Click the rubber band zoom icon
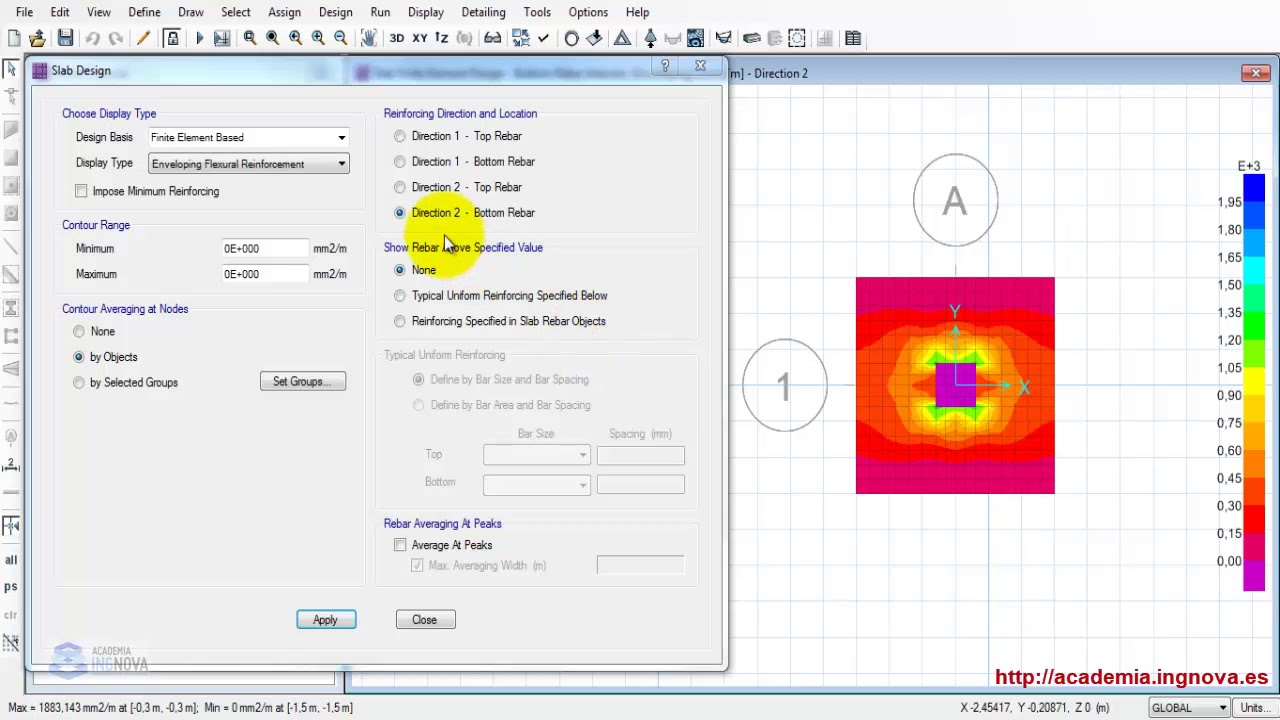The image size is (1280, 720). [x=250, y=38]
